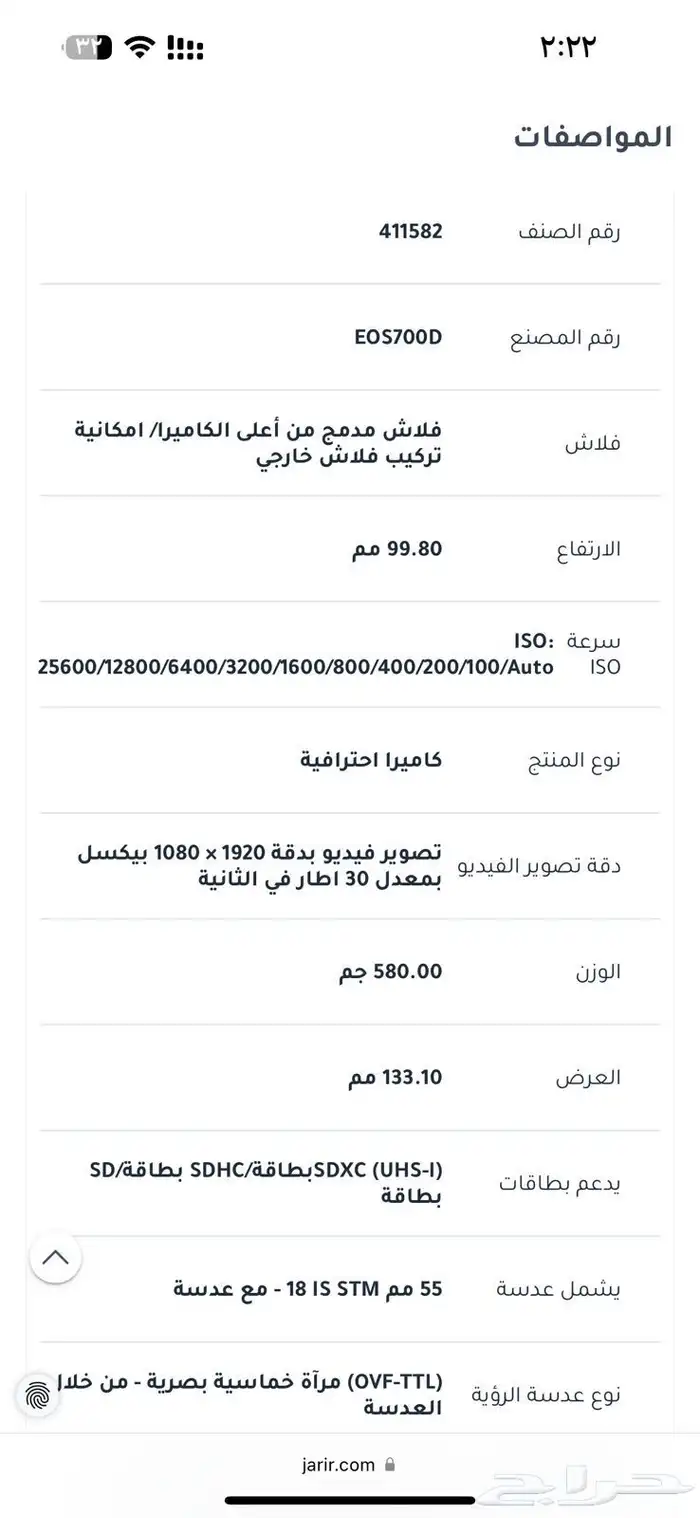Select the manufacturer number EOS700D
The height and width of the screenshot is (1518, 700).
point(398,337)
